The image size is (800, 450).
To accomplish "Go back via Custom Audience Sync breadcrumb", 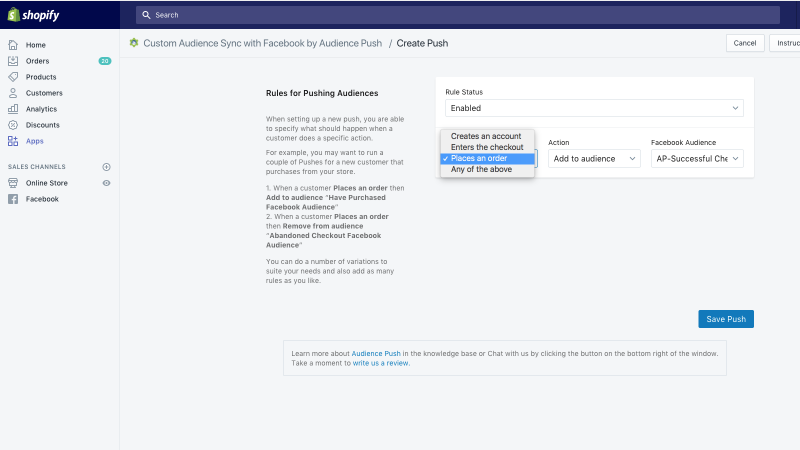I will [x=262, y=43].
